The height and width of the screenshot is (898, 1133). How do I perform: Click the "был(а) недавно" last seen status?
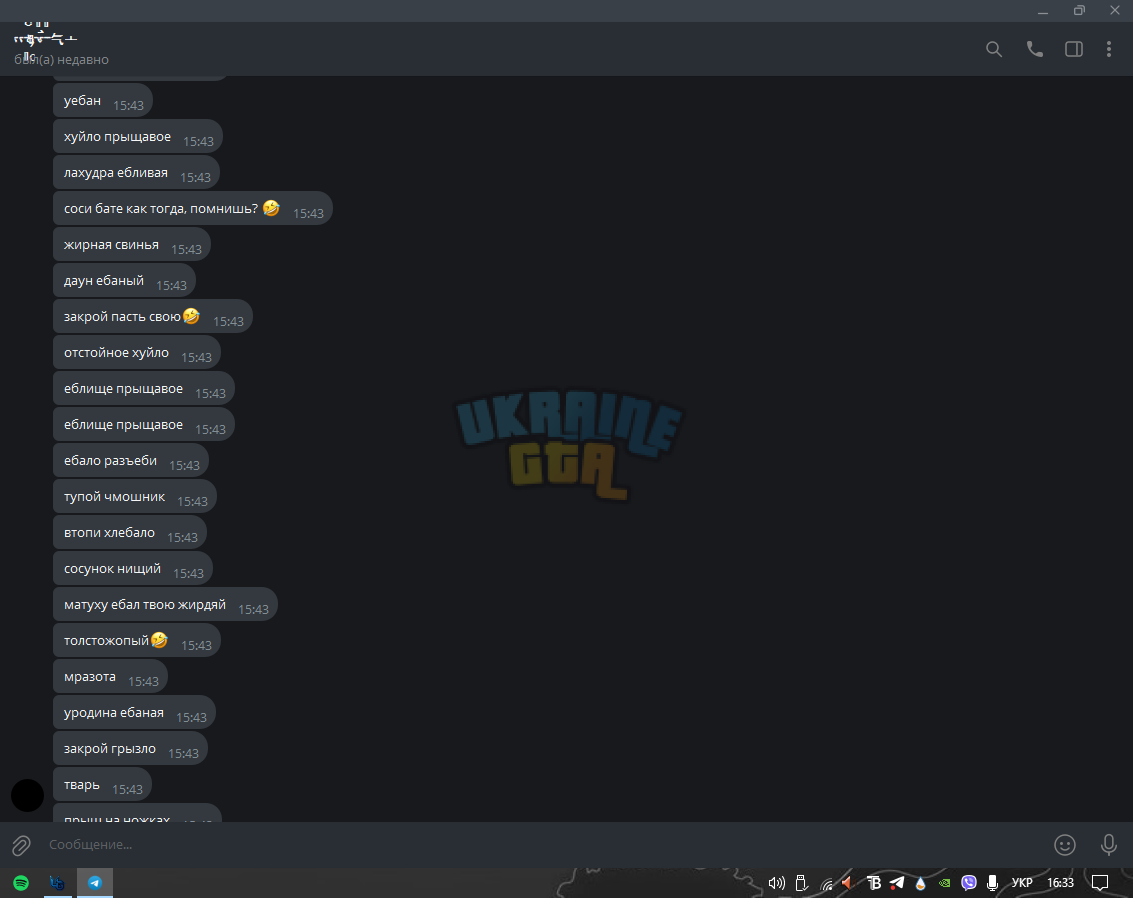61,59
